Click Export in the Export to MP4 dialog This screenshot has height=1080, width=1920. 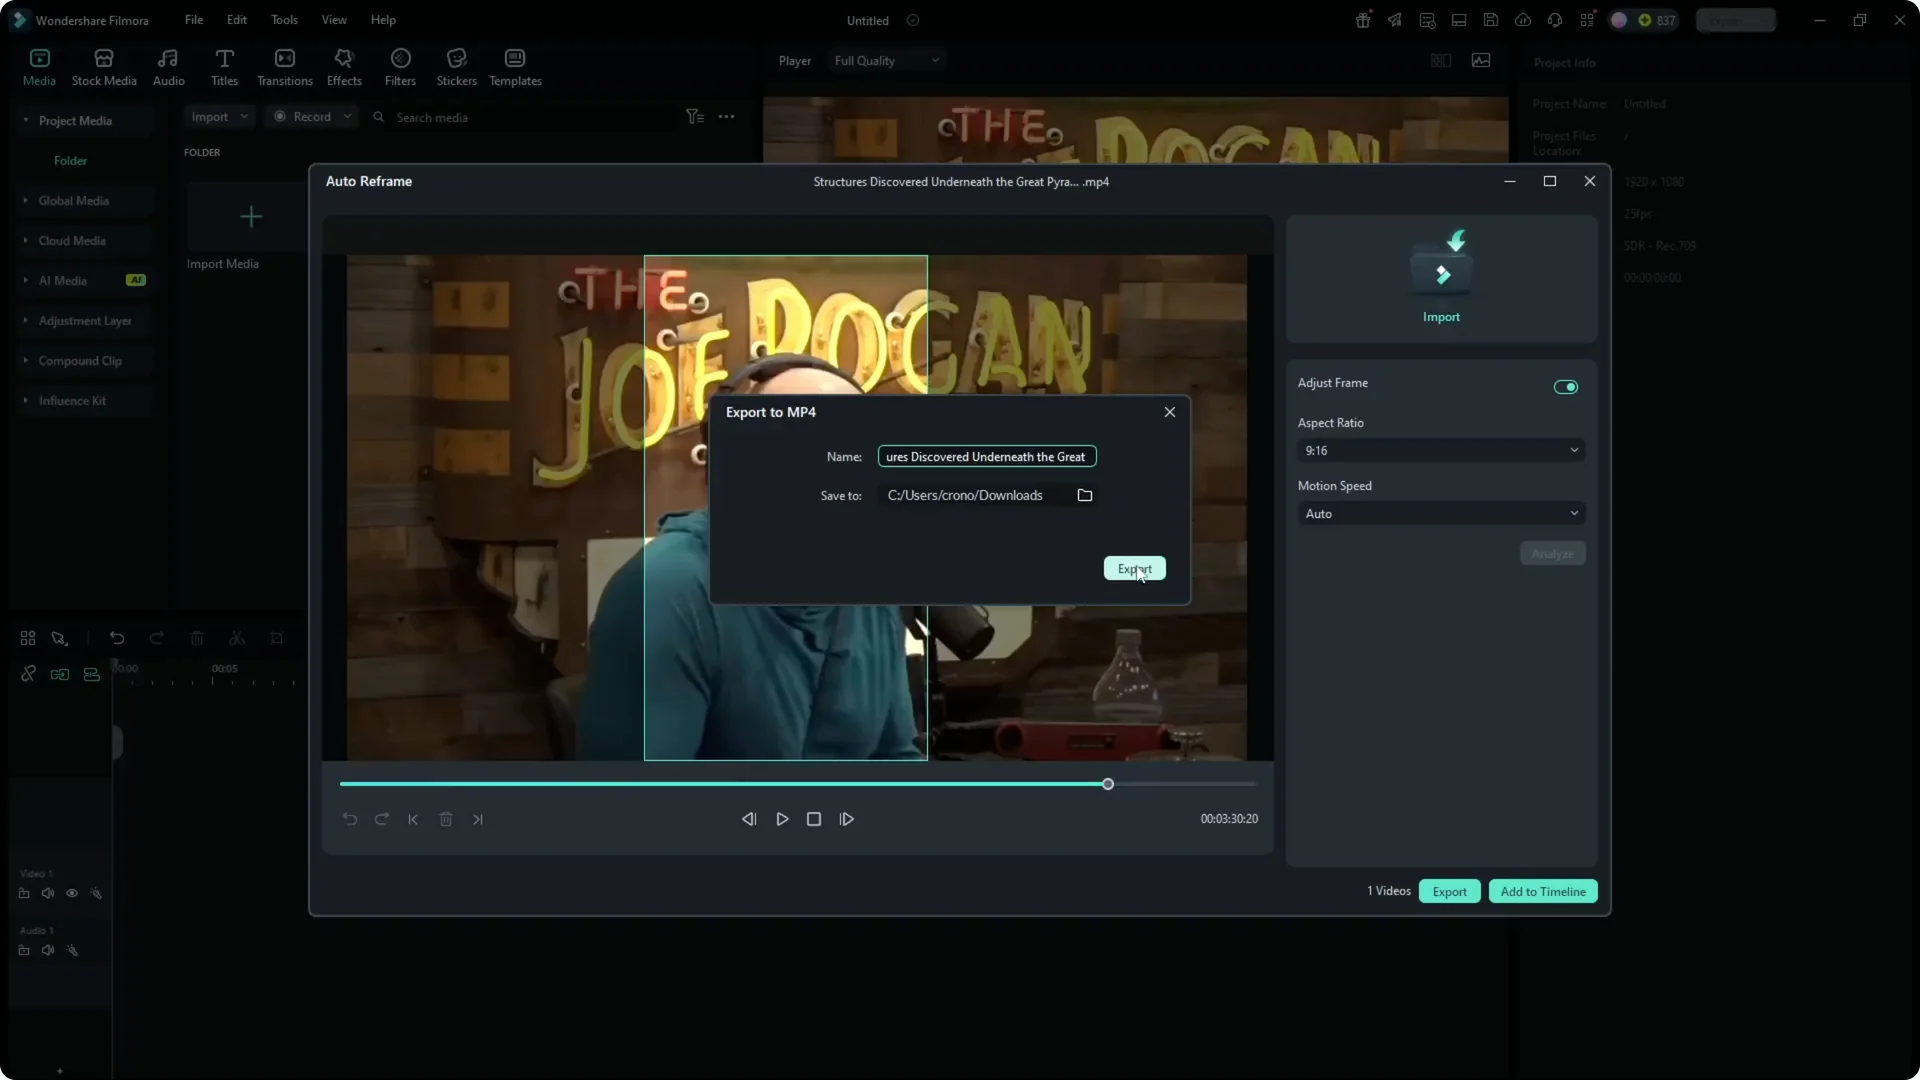point(1134,568)
